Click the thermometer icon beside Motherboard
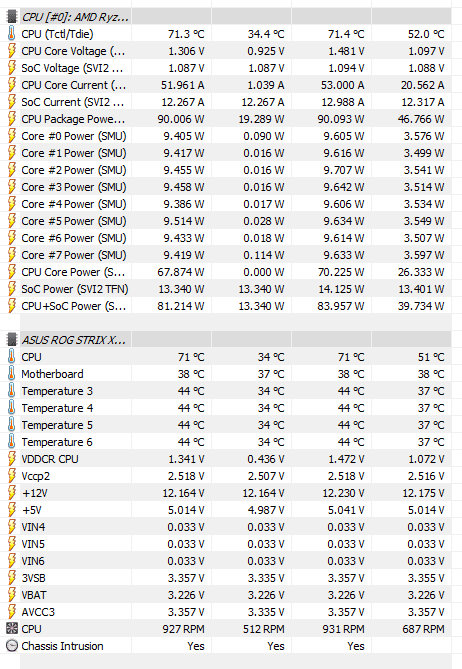The height and width of the screenshot is (669, 462). click(x=12, y=374)
